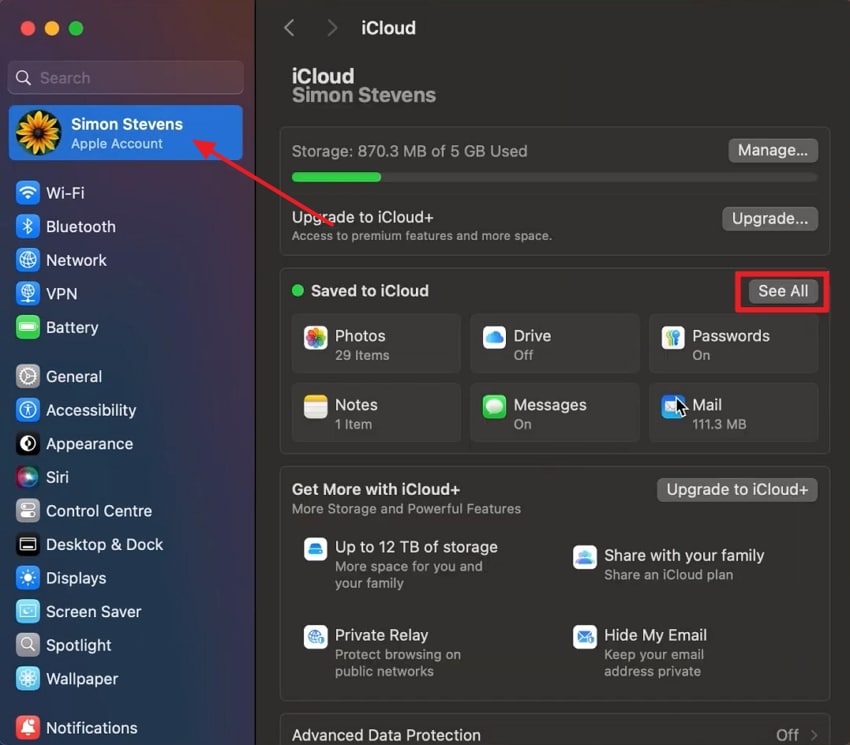Click the Share with your family icon

[585, 557]
